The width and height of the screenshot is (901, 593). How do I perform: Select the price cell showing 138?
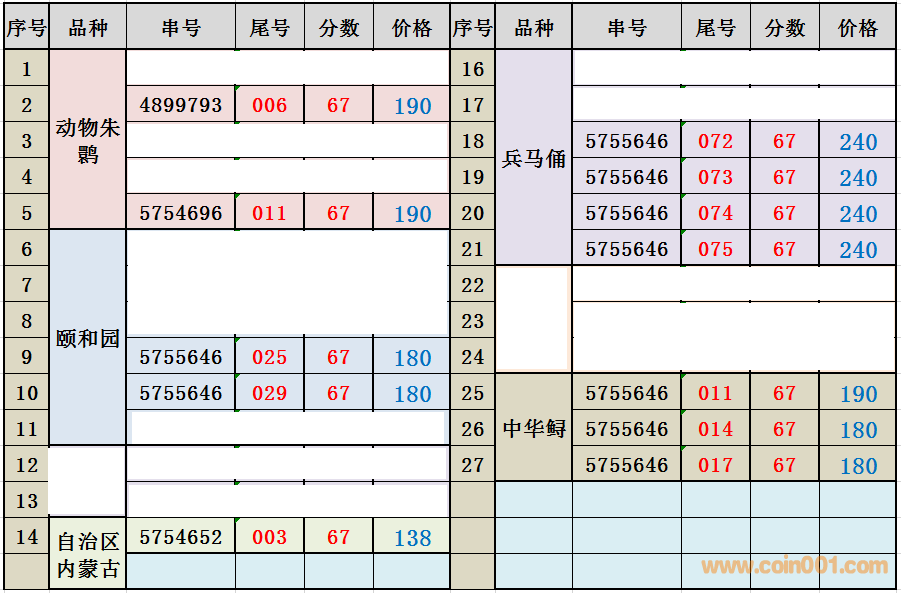(412, 537)
